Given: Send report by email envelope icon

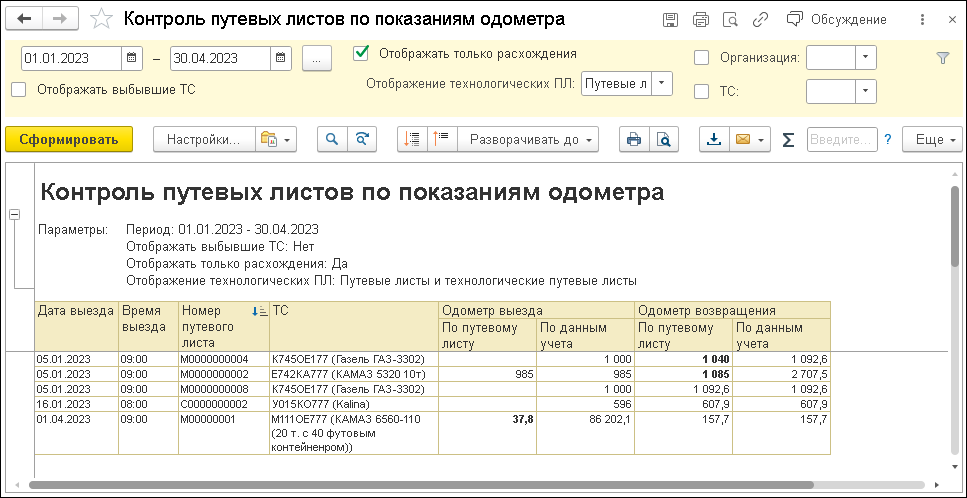Looking at the screenshot, I should click(x=743, y=139).
